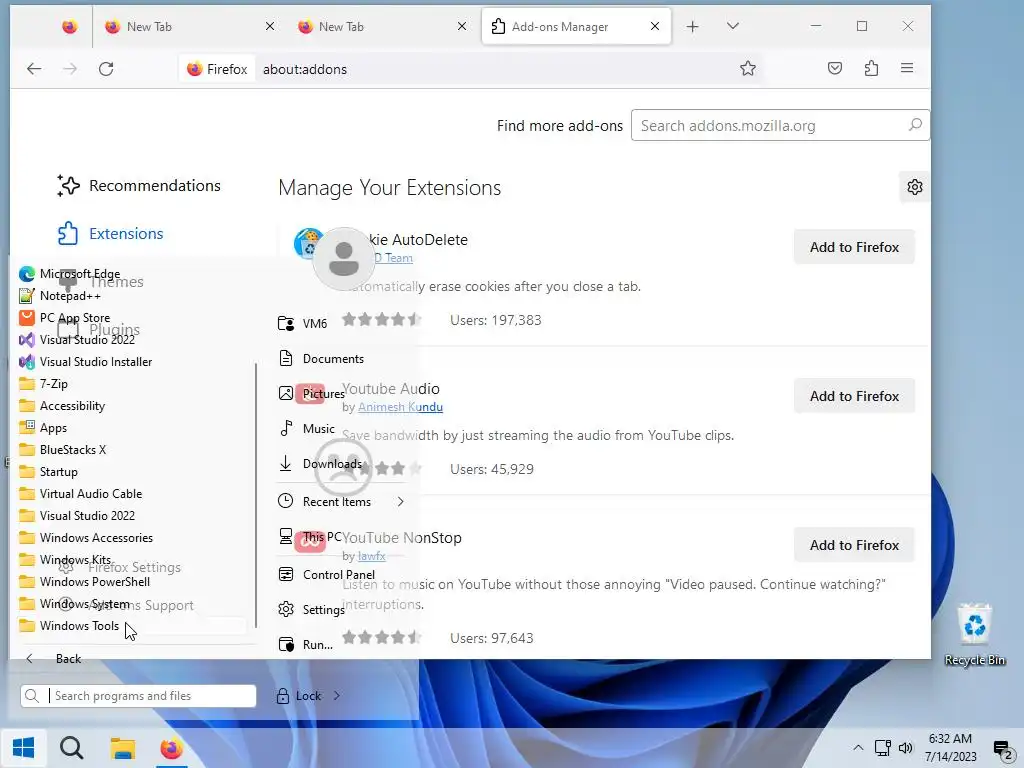Open network icon in system tray
The width and height of the screenshot is (1024, 768).
pyautogui.click(x=882, y=748)
